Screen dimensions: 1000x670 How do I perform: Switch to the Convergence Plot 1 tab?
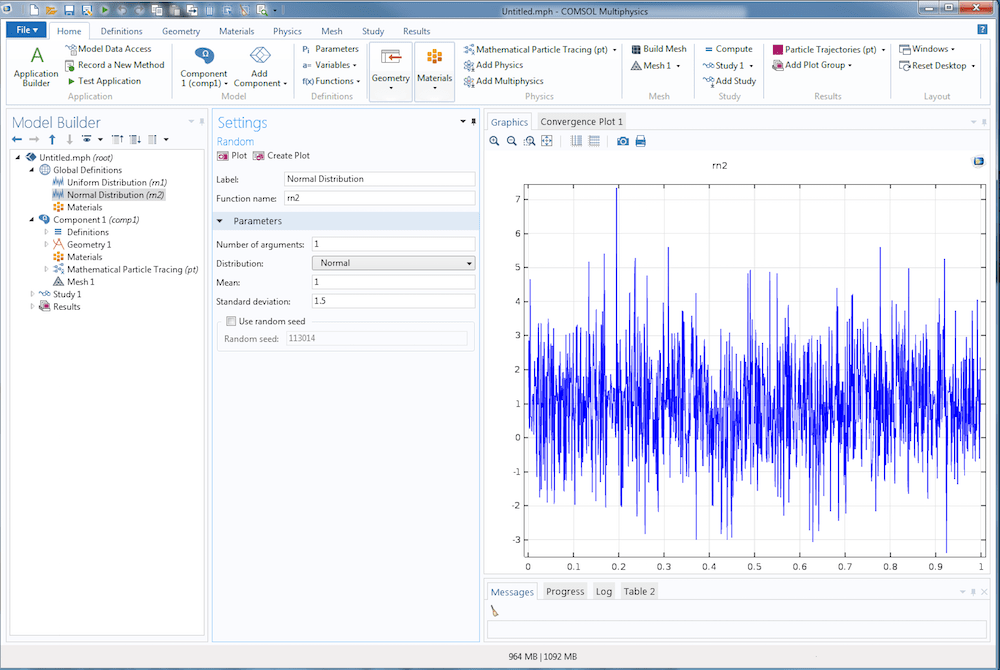(x=581, y=122)
